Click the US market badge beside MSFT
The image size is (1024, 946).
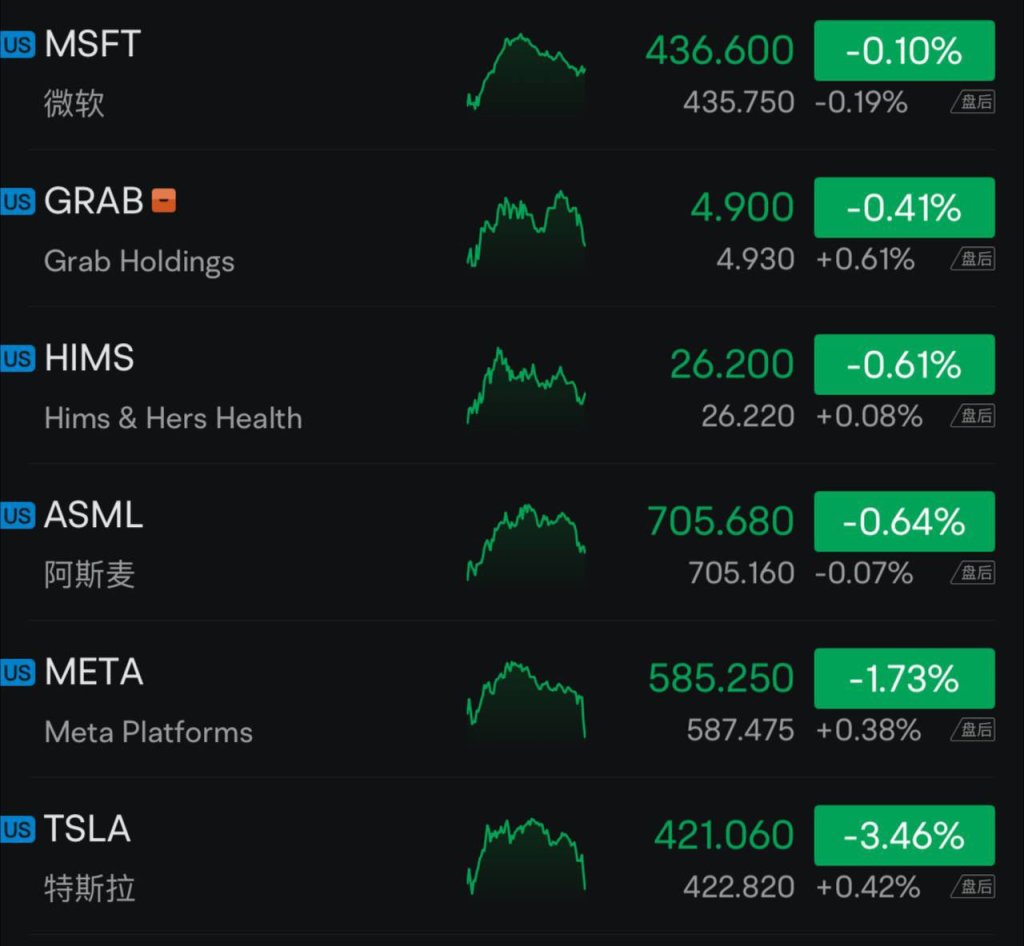click(x=18, y=45)
